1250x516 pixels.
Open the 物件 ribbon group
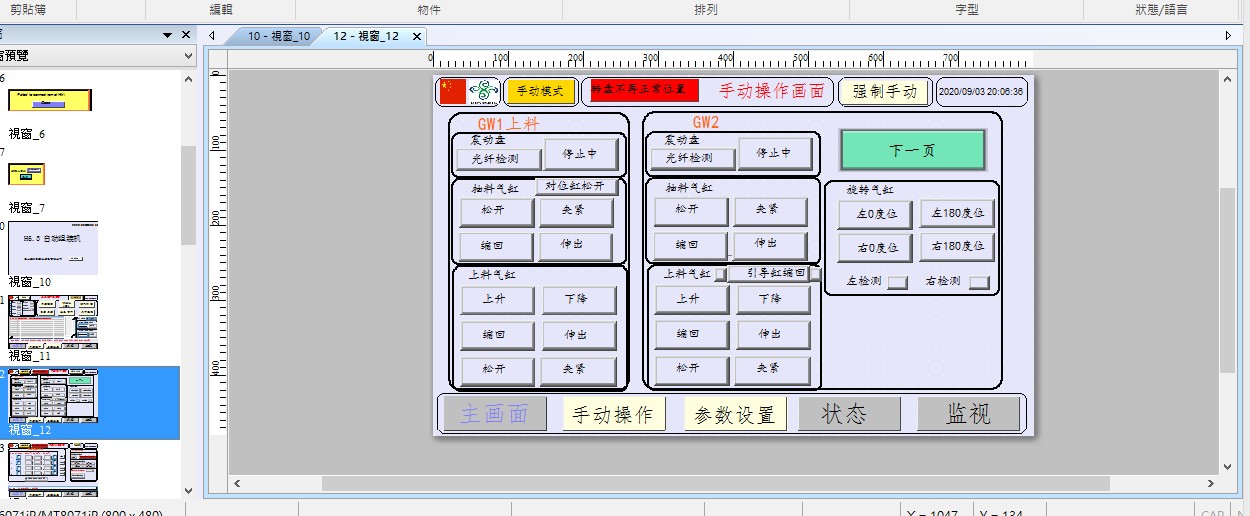[428, 9]
